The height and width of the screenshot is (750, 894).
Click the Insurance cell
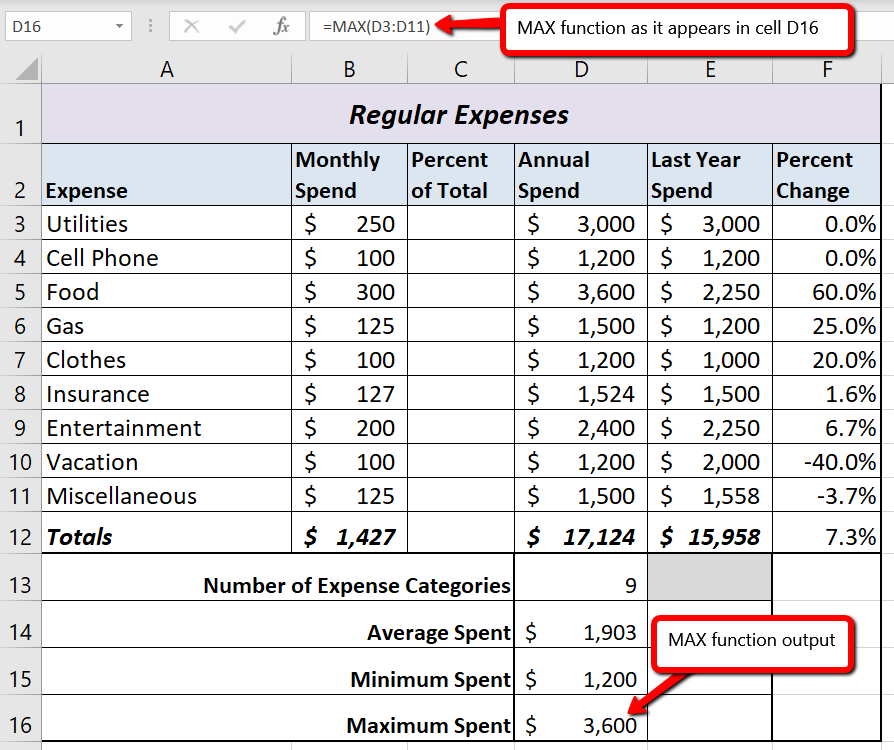pos(166,393)
